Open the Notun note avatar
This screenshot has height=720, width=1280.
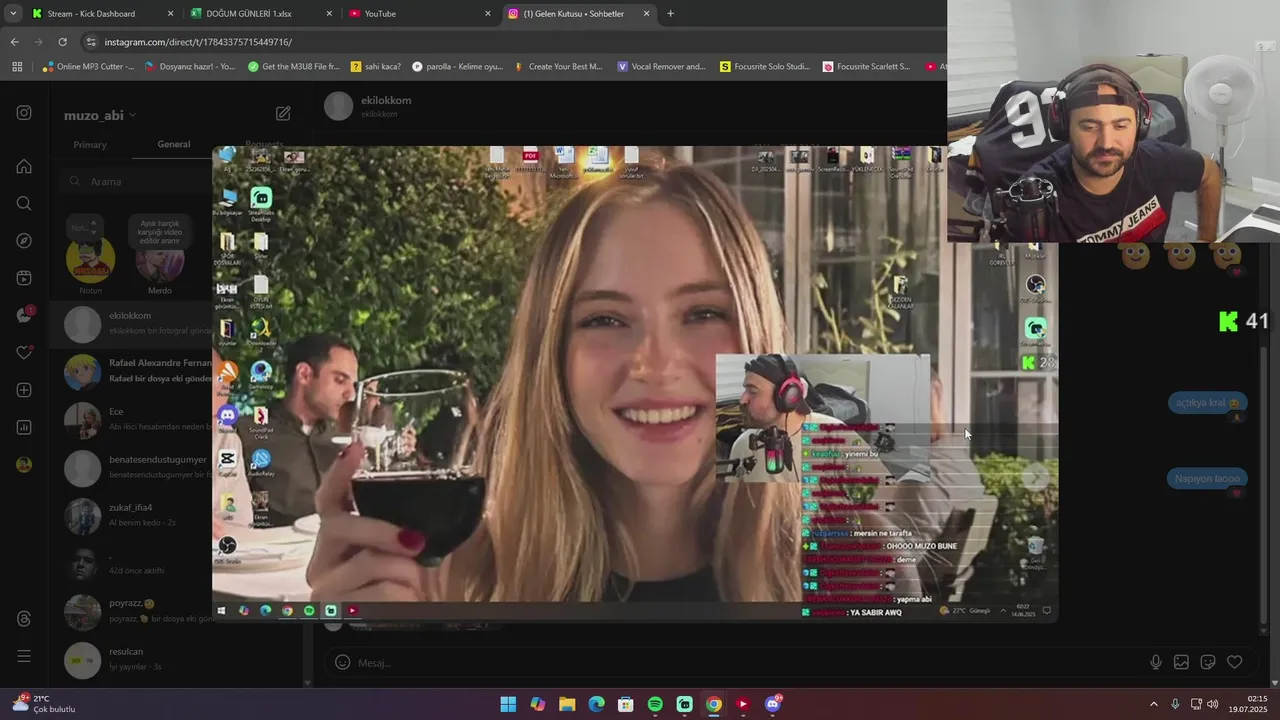point(90,260)
